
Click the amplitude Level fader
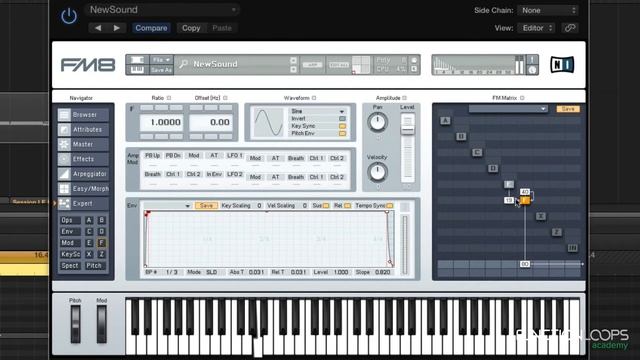pos(407,129)
